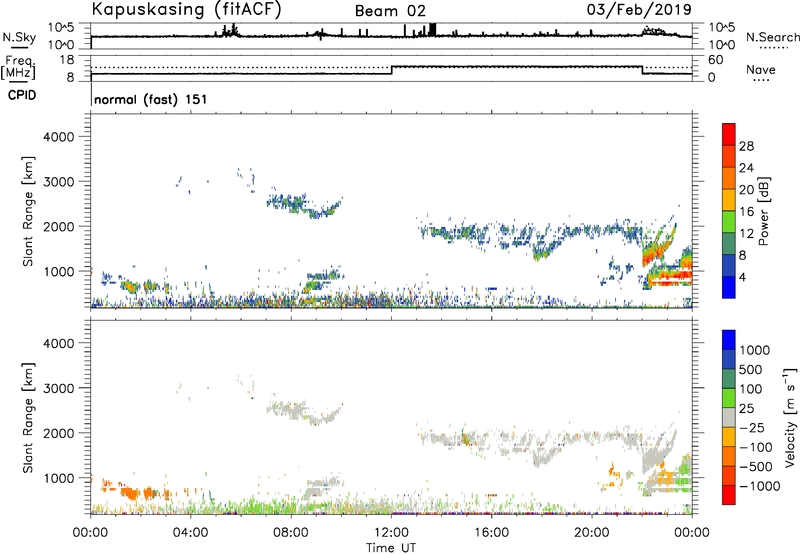The image size is (800, 554).
Task: Click the 'Nave' legend label
Action: (x=761, y=70)
